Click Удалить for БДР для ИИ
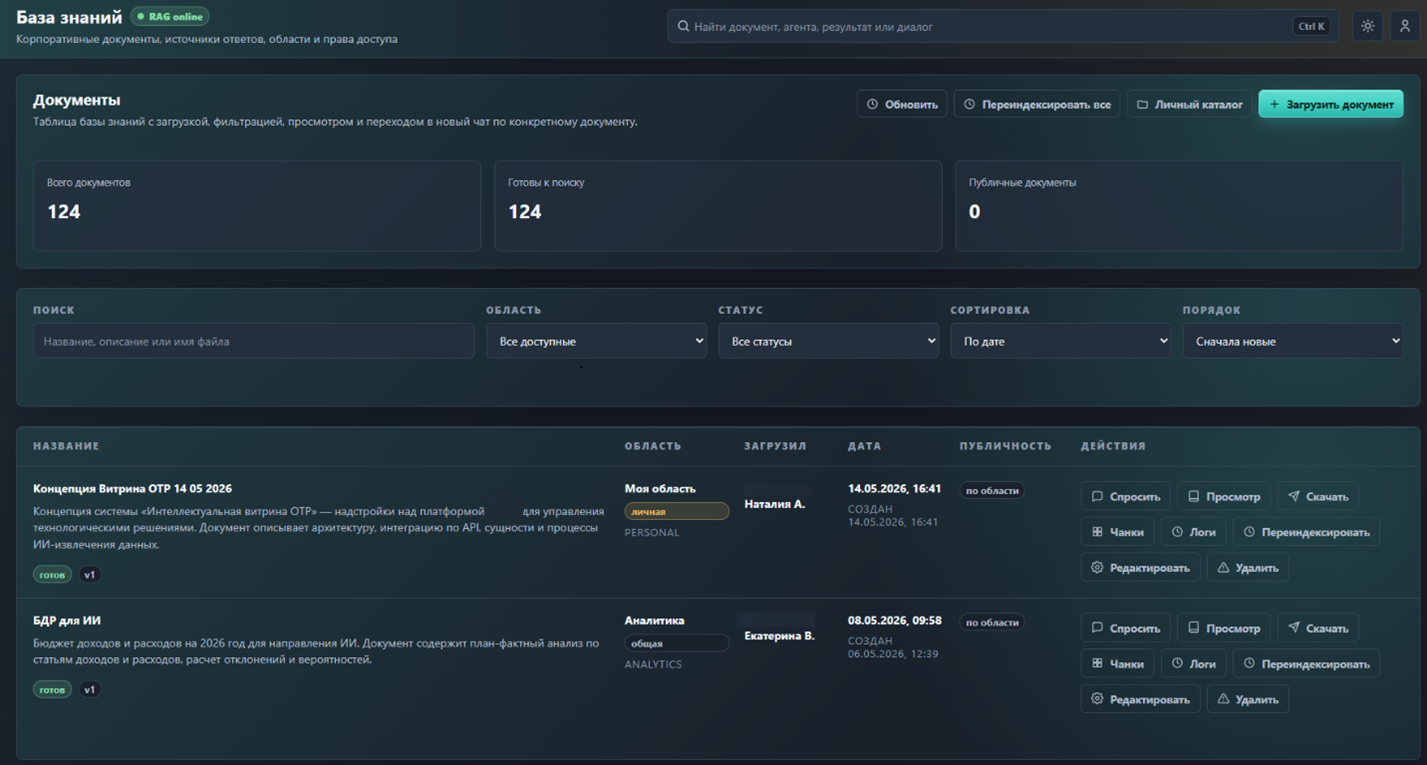 coord(1248,699)
